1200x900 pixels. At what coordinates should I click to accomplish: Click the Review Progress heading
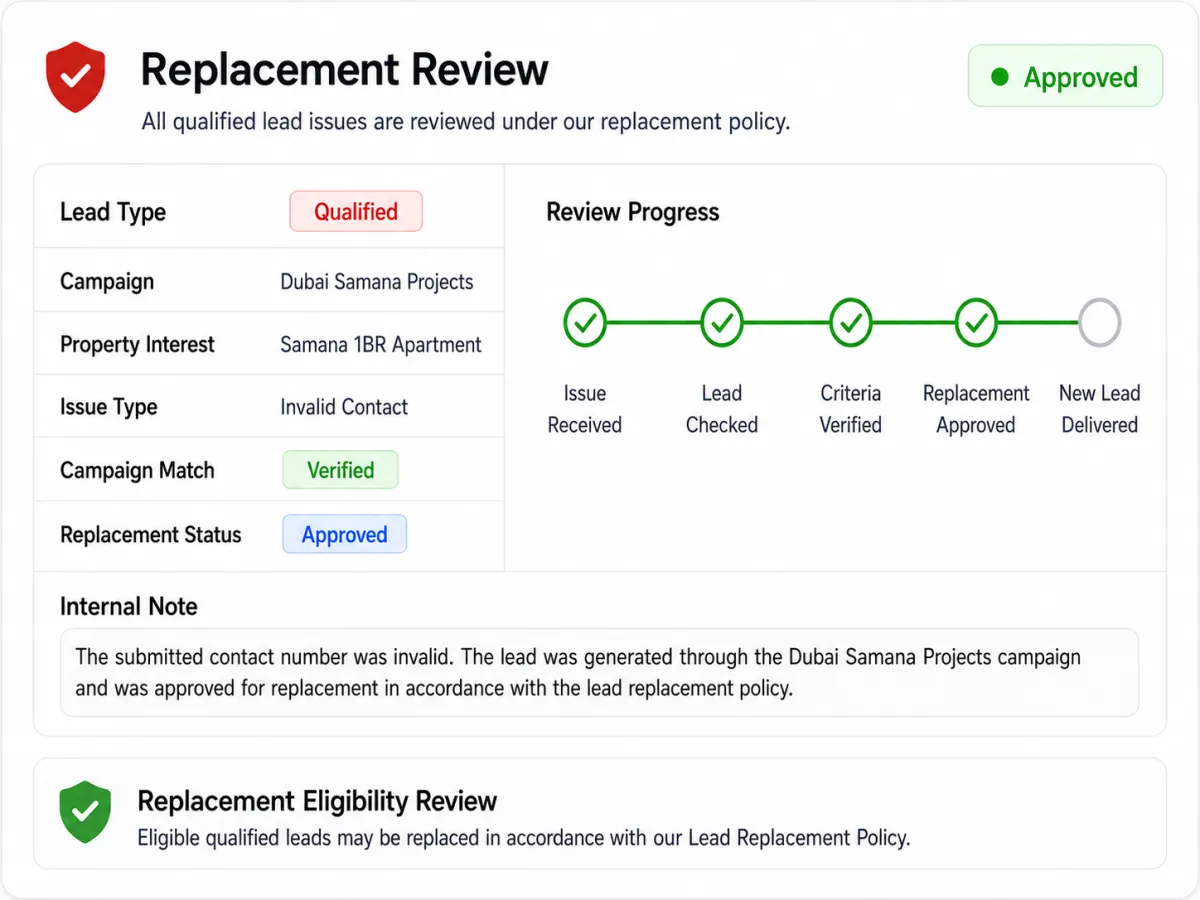[633, 212]
